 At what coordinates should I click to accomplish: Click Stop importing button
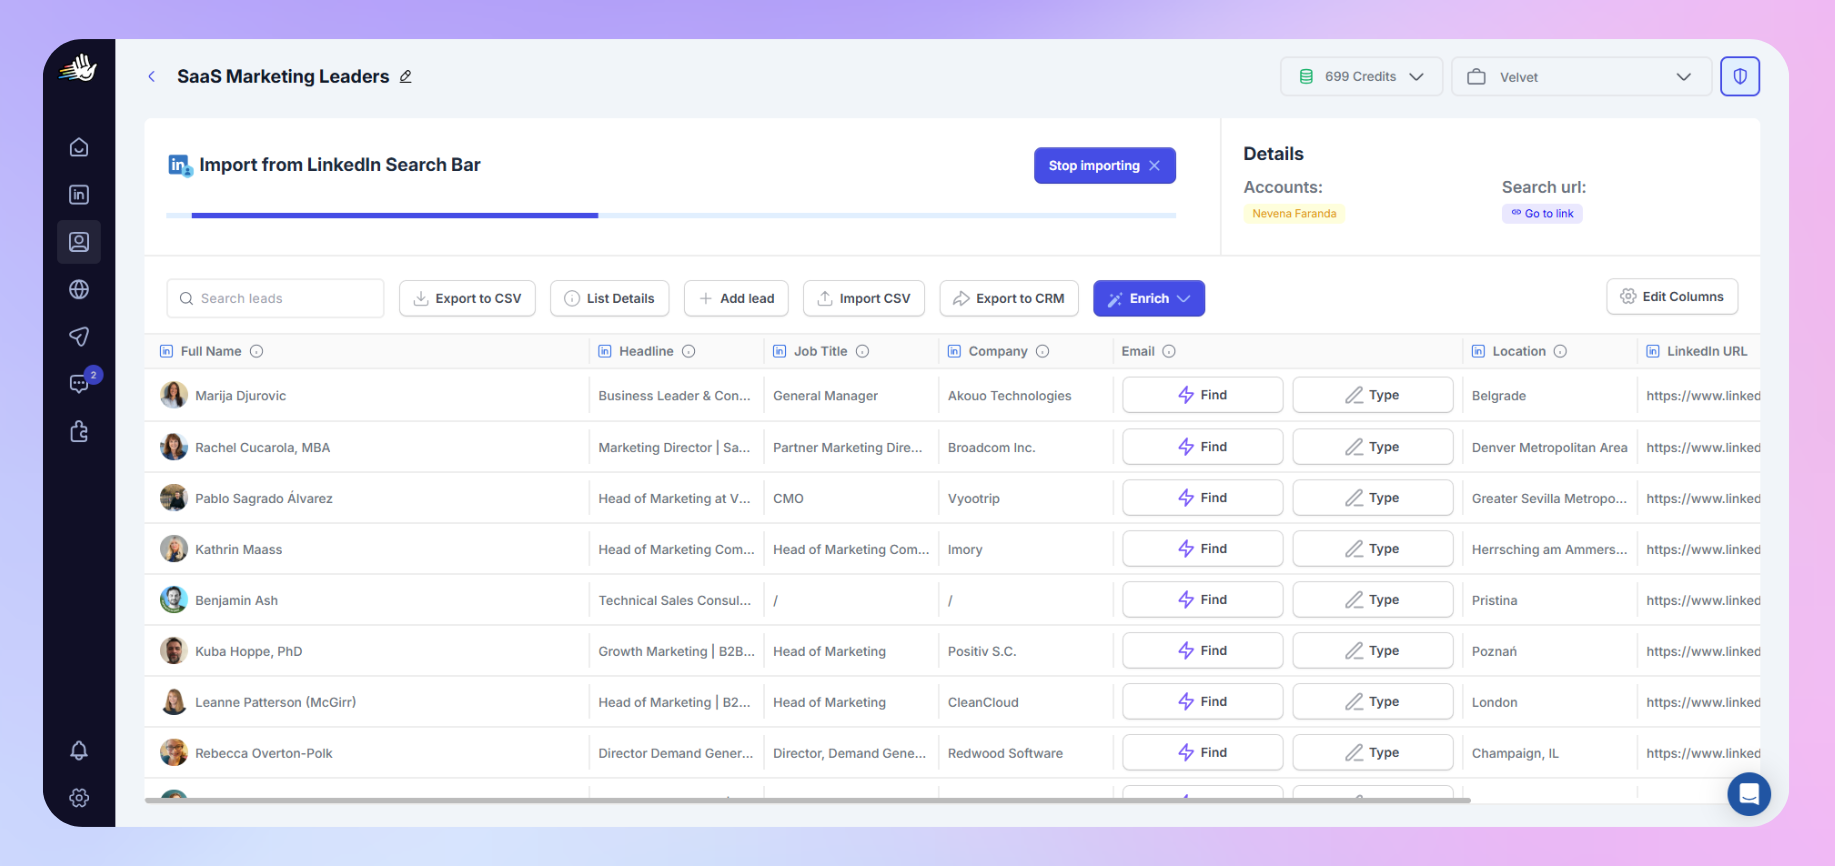click(x=1105, y=166)
